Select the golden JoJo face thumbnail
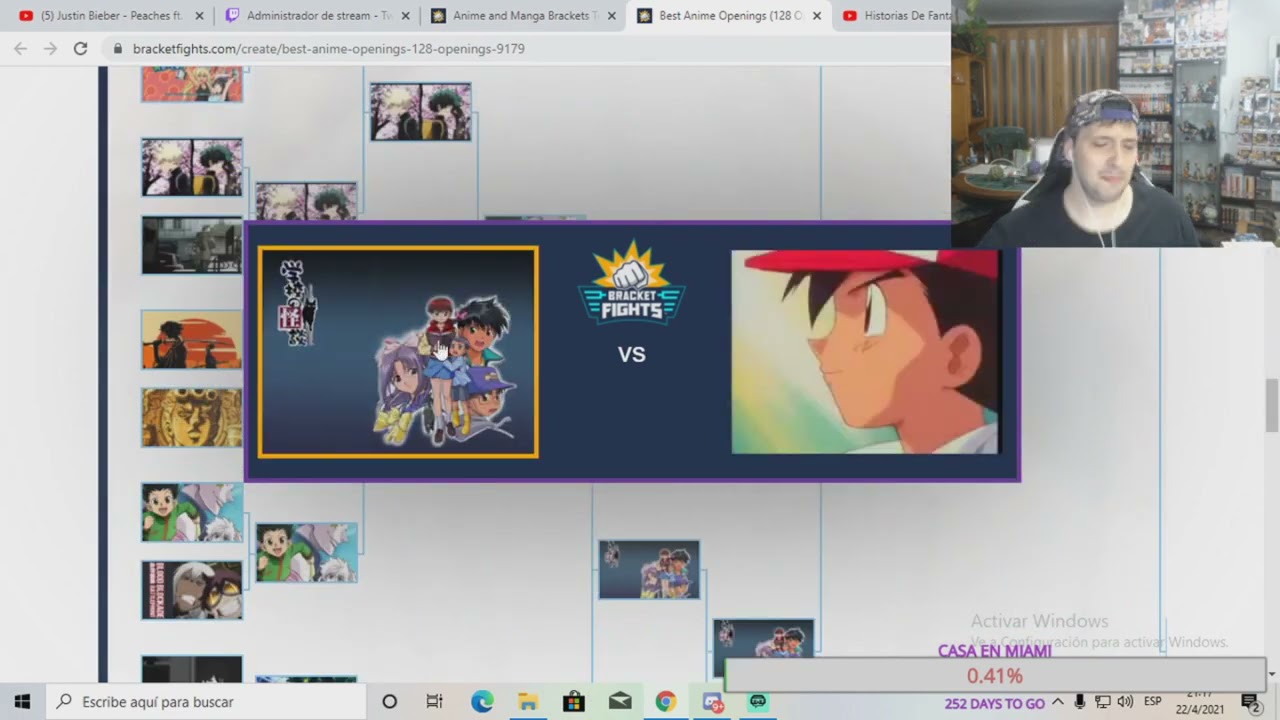This screenshot has width=1280, height=720. click(192, 417)
